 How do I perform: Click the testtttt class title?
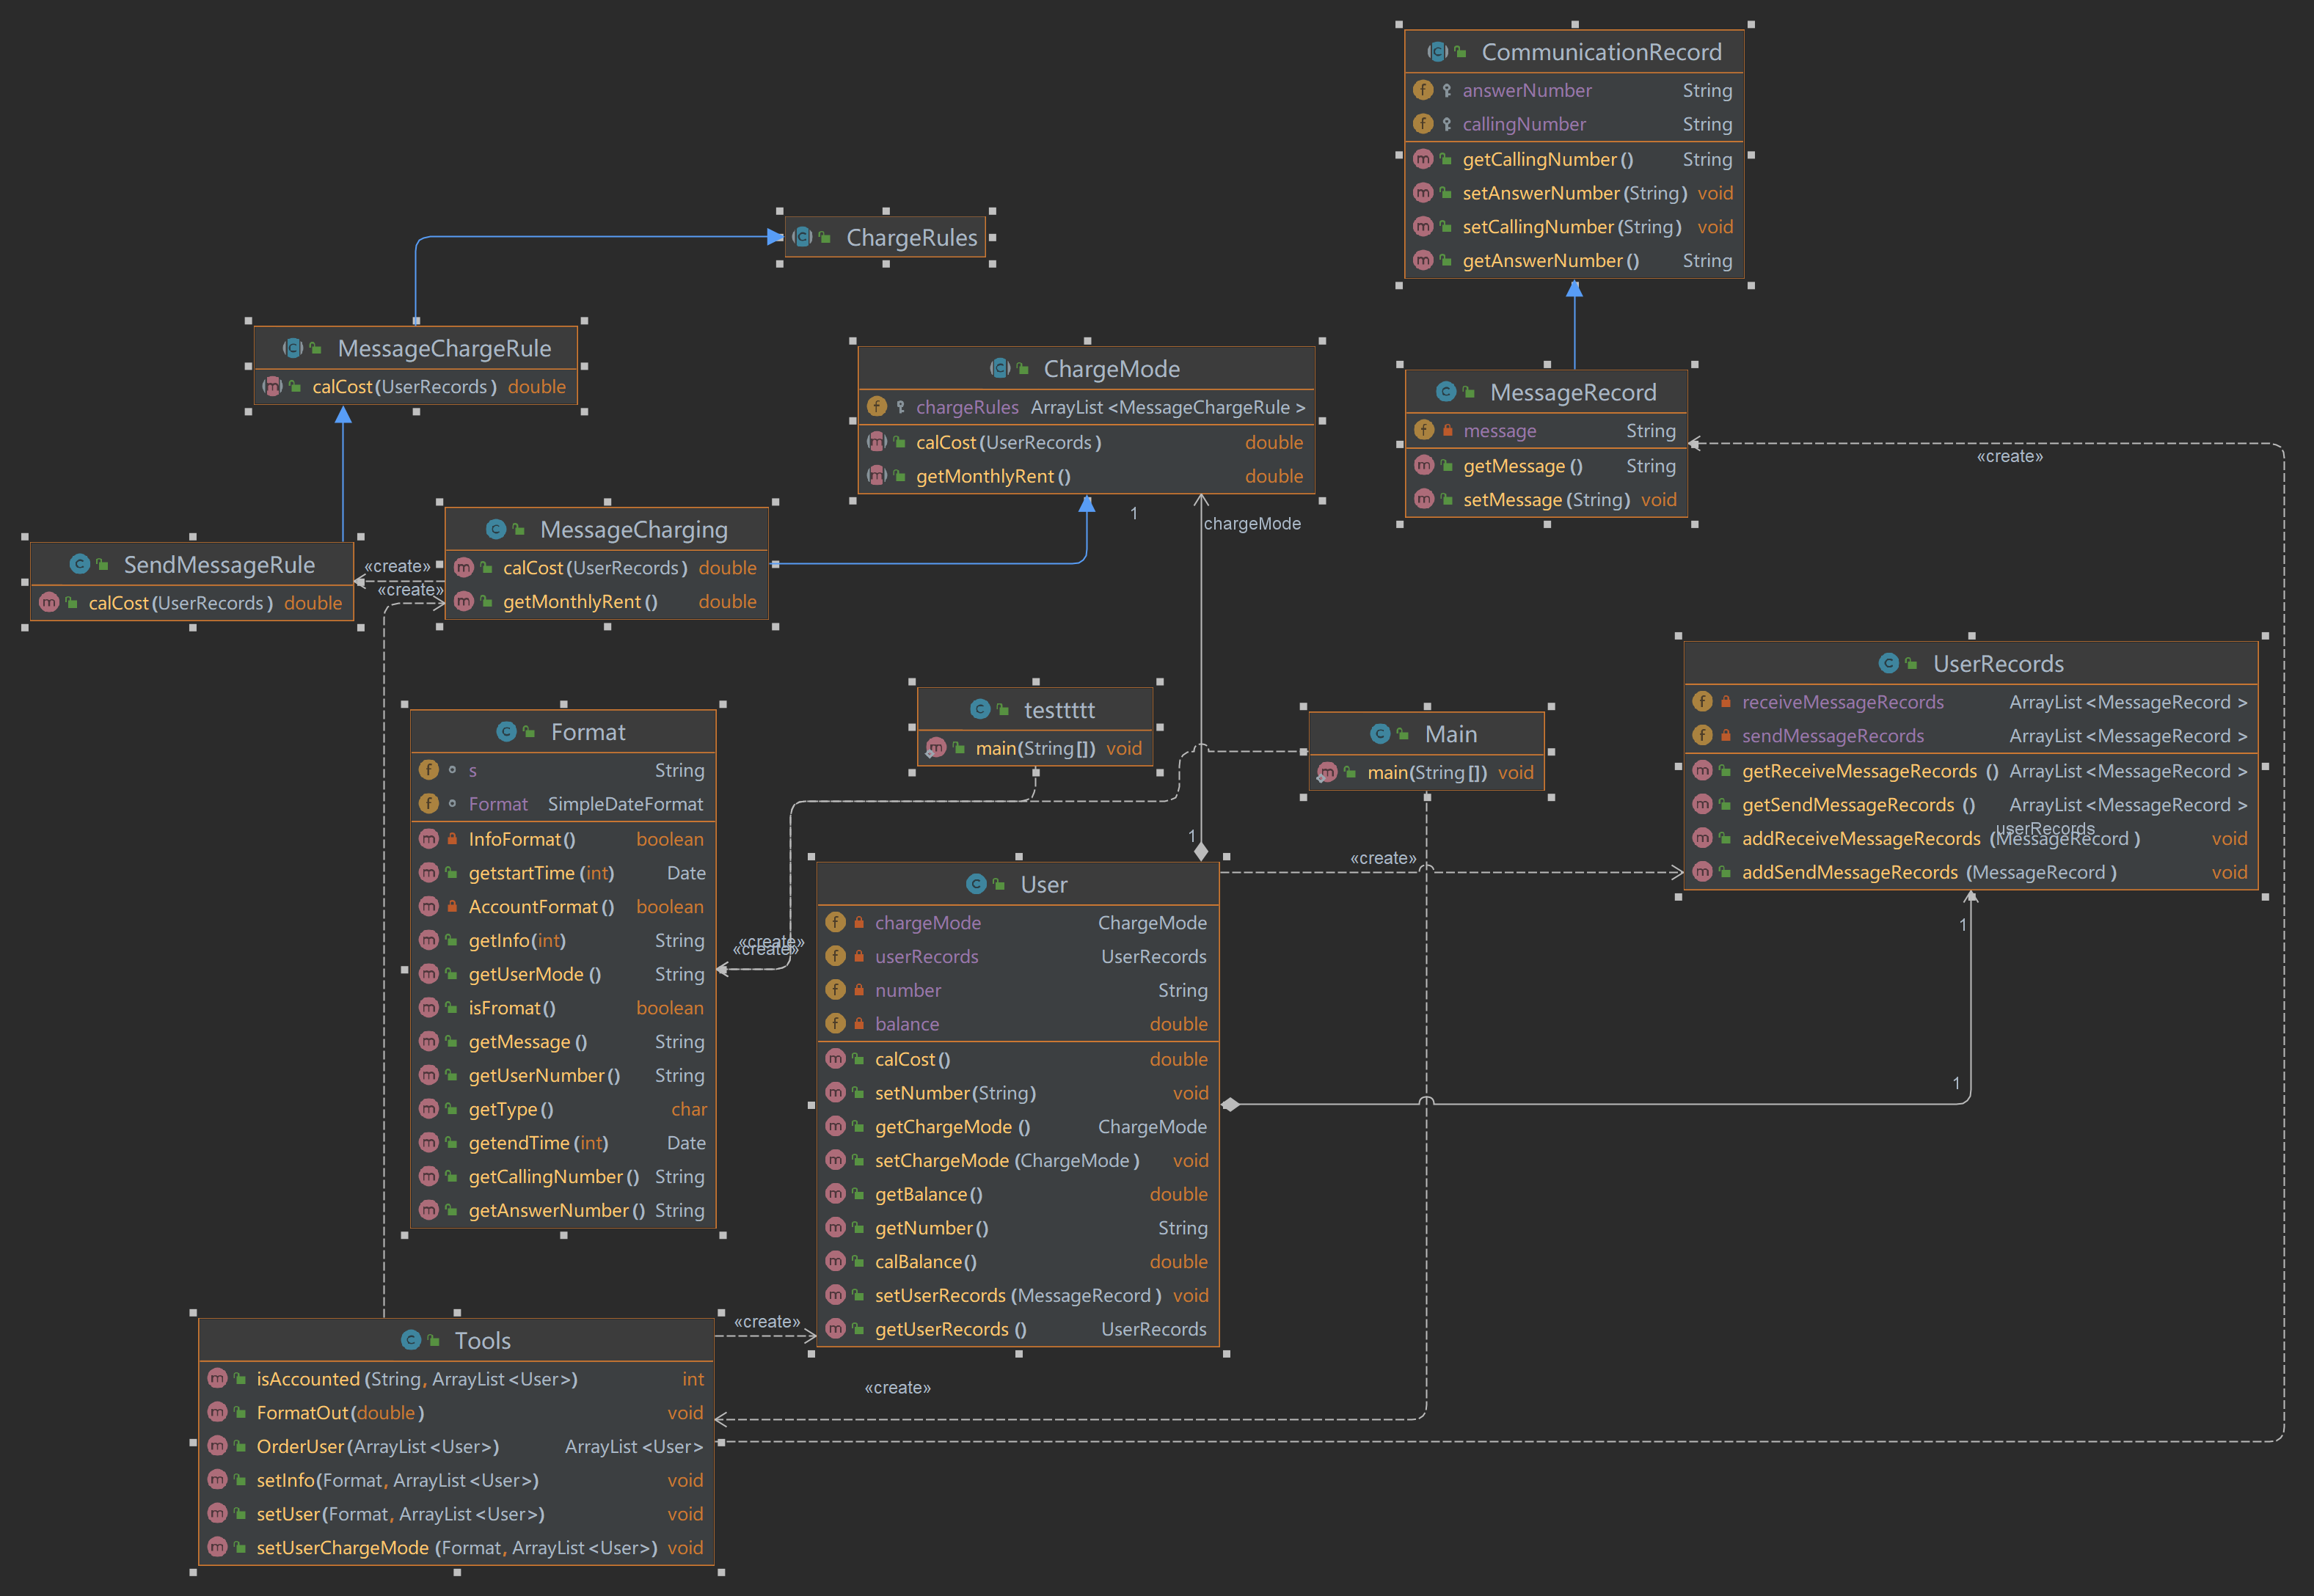[x=1059, y=710]
